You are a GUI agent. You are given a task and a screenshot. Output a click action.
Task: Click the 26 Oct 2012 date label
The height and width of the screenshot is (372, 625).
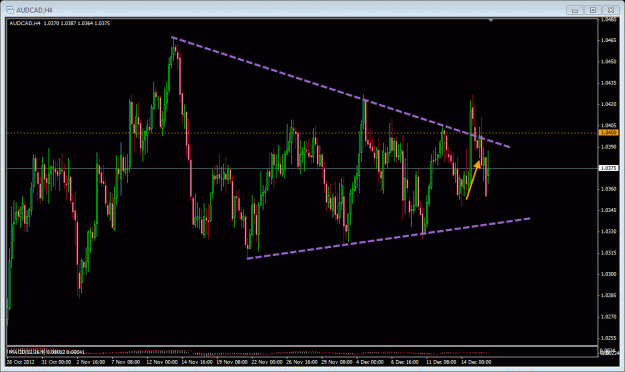(x=21, y=362)
